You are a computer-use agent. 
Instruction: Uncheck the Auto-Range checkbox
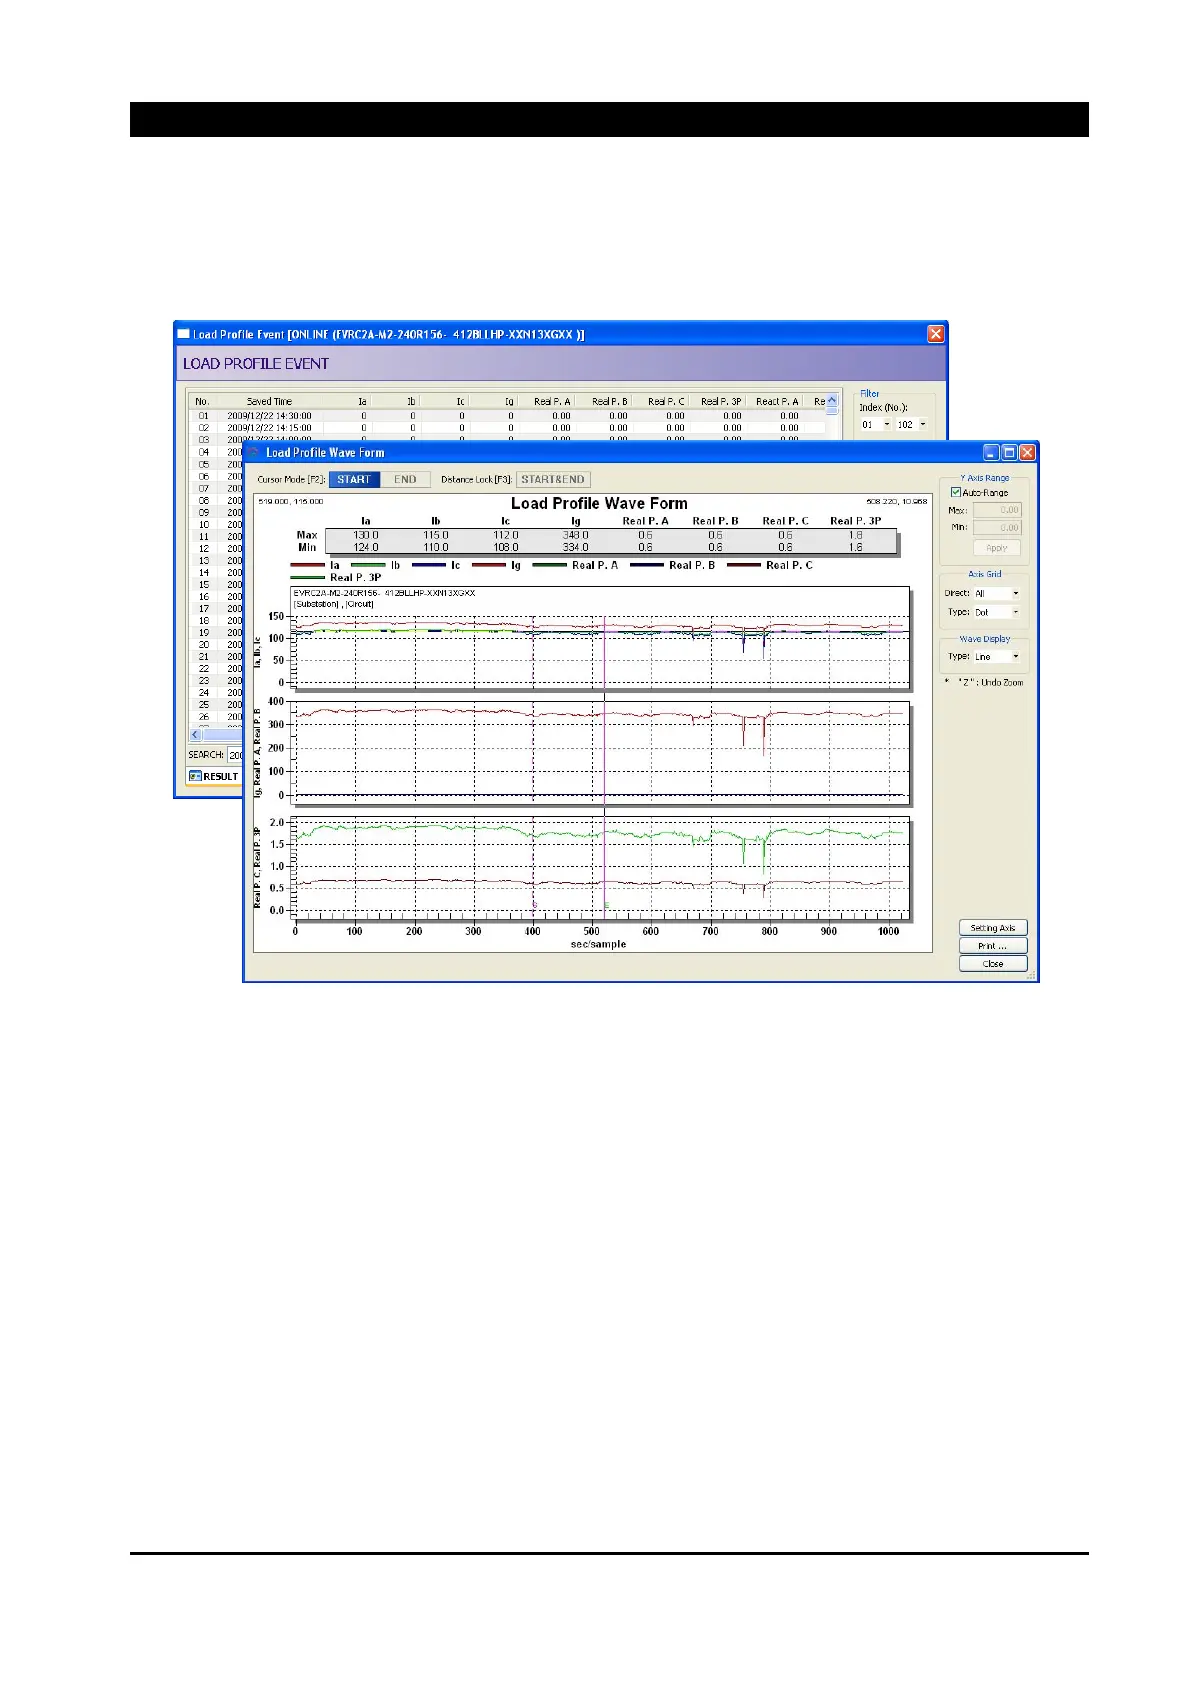pyautogui.click(x=956, y=492)
